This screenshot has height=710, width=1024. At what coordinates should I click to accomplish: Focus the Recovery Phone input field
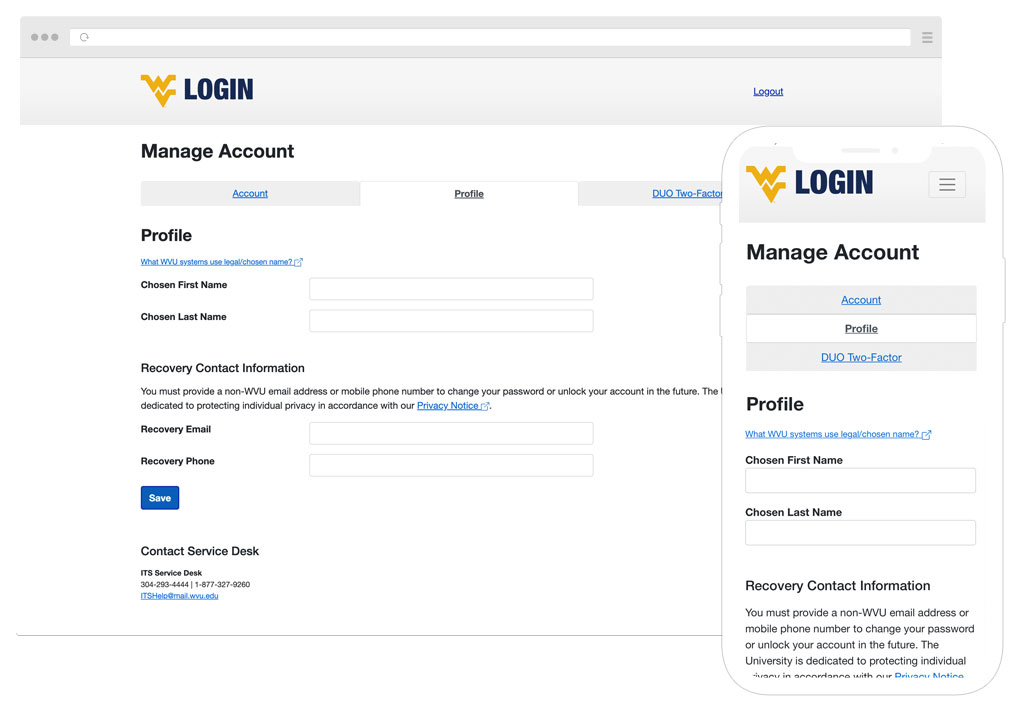tap(451, 465)
